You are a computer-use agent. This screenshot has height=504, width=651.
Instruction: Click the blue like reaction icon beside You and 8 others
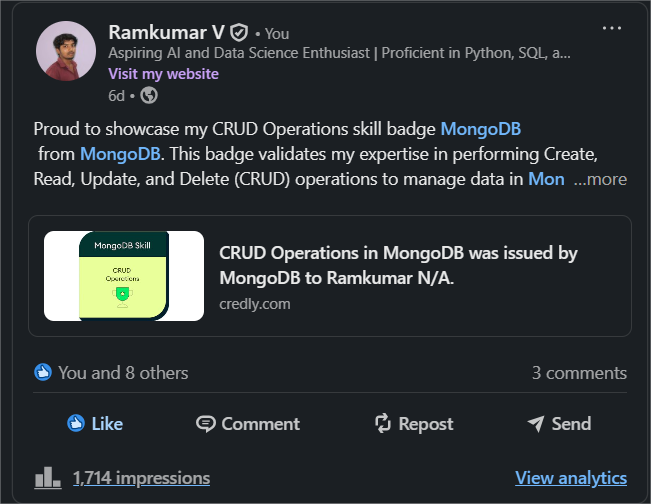coord(43,372)
